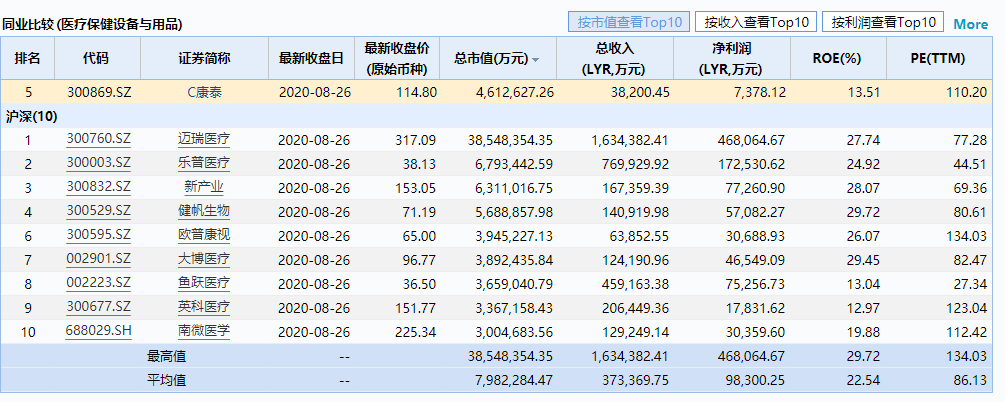Open stock code 300677.SZ link
Image resolution: width=1005 pixels, height=402 pixels.
click(99, 307)
